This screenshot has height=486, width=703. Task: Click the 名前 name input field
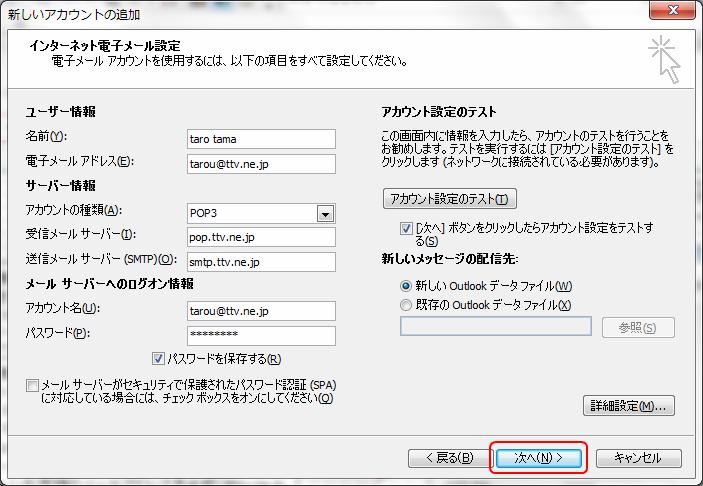(x=261, y=139)
